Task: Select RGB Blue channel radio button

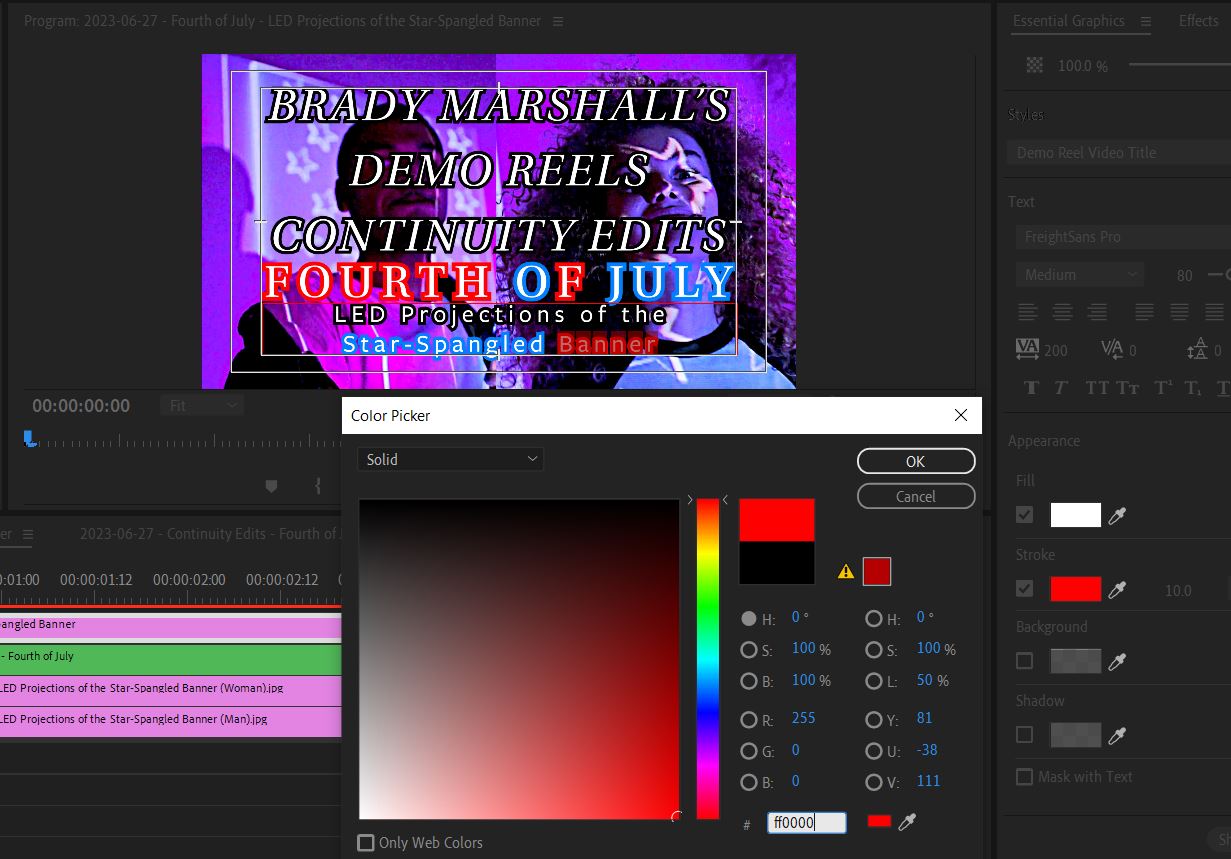Action: click(748, 782)
